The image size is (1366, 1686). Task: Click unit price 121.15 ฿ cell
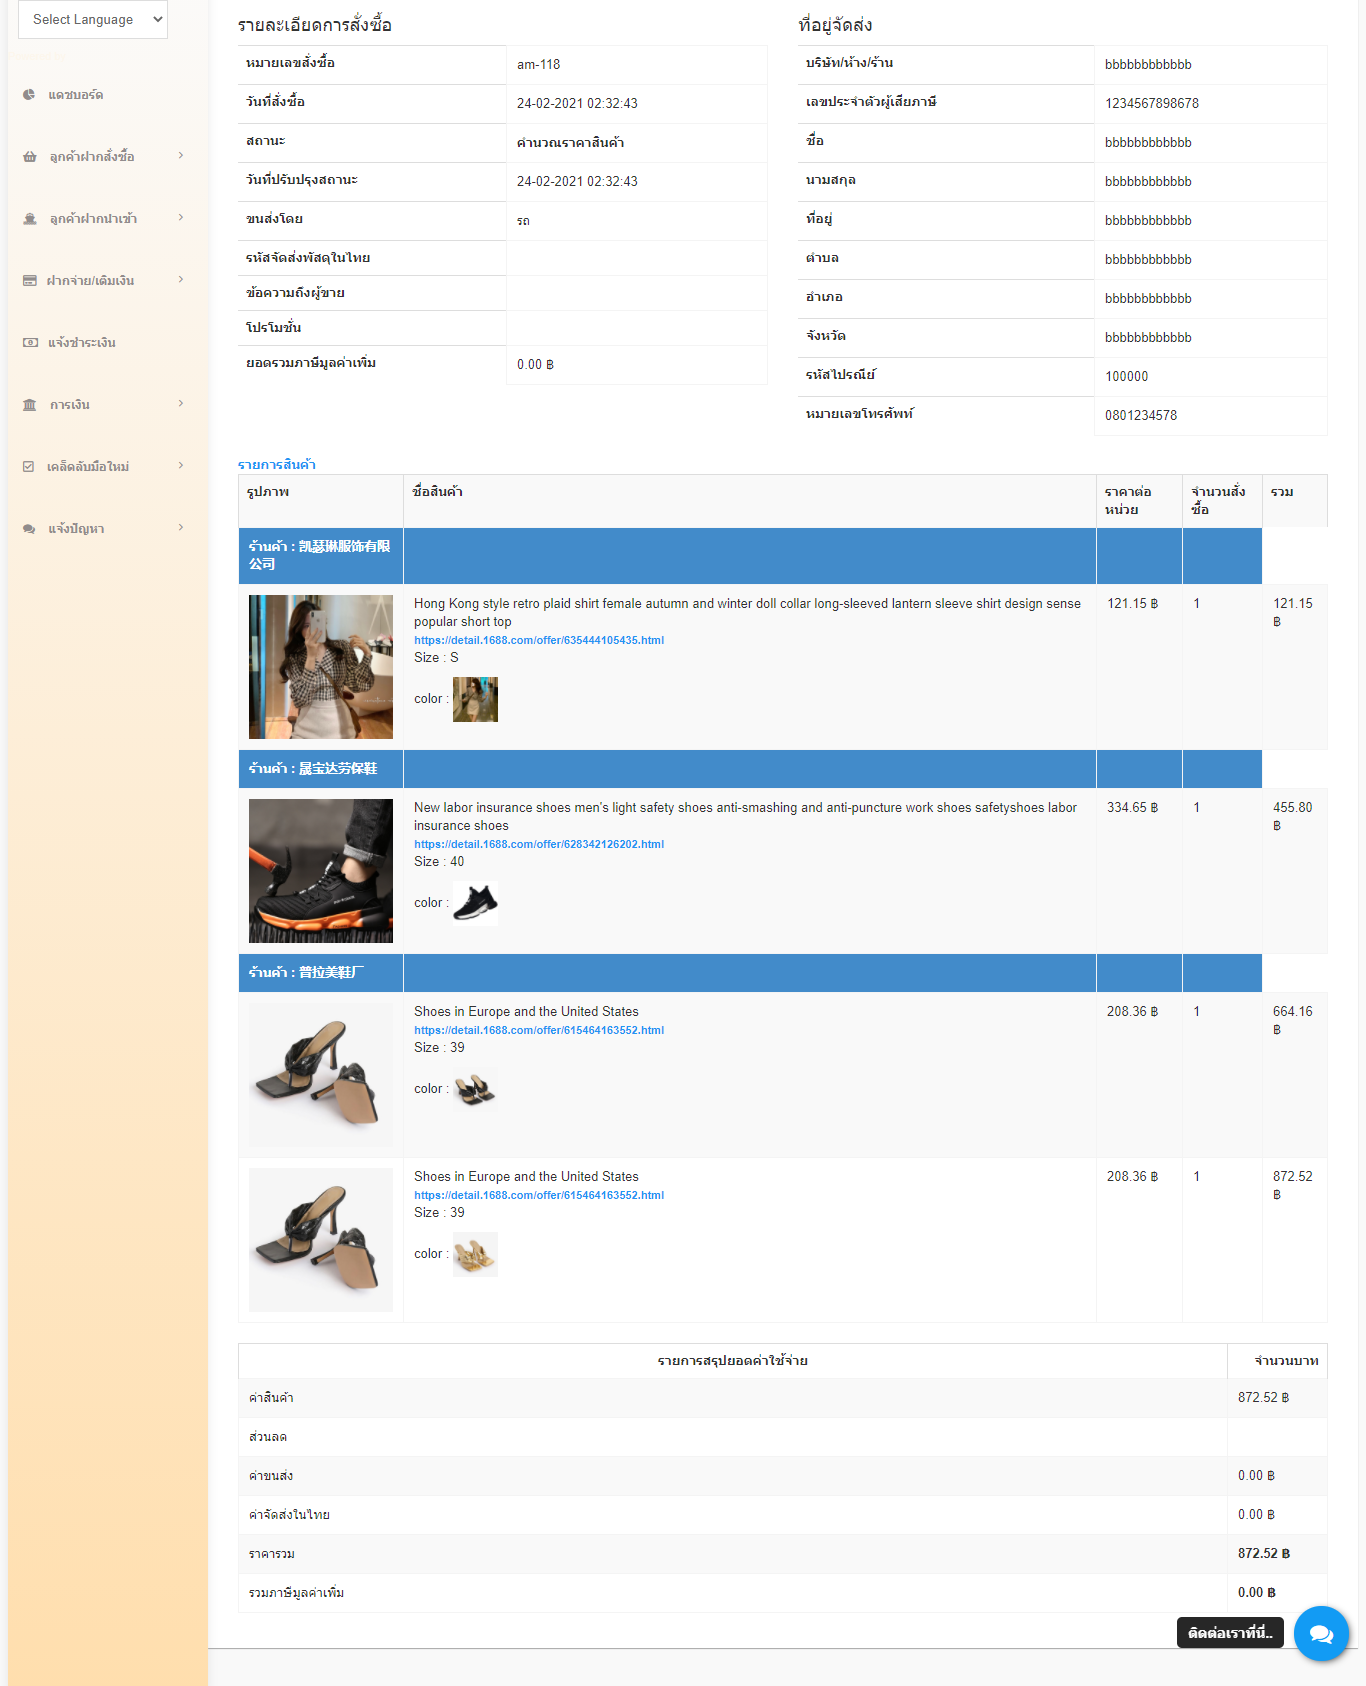tap(1139, 666)
